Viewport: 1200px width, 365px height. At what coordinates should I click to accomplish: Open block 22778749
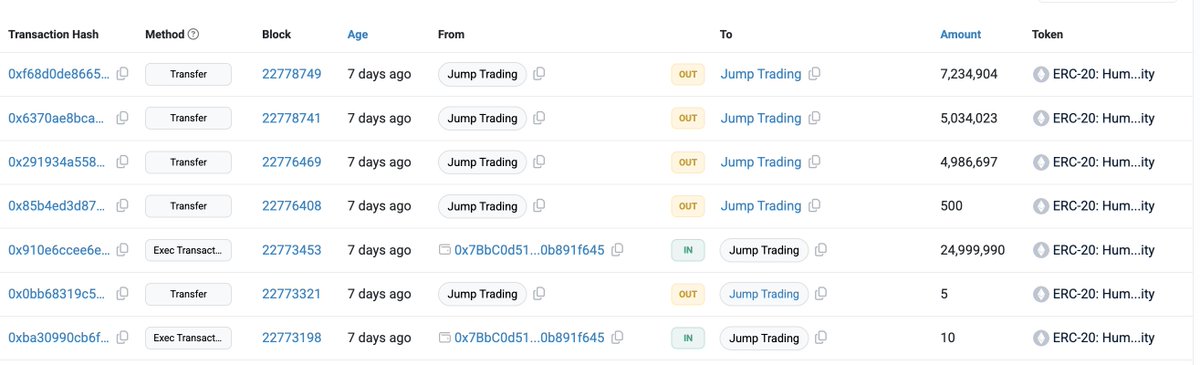pyautogui.click(x=292, y=74)
